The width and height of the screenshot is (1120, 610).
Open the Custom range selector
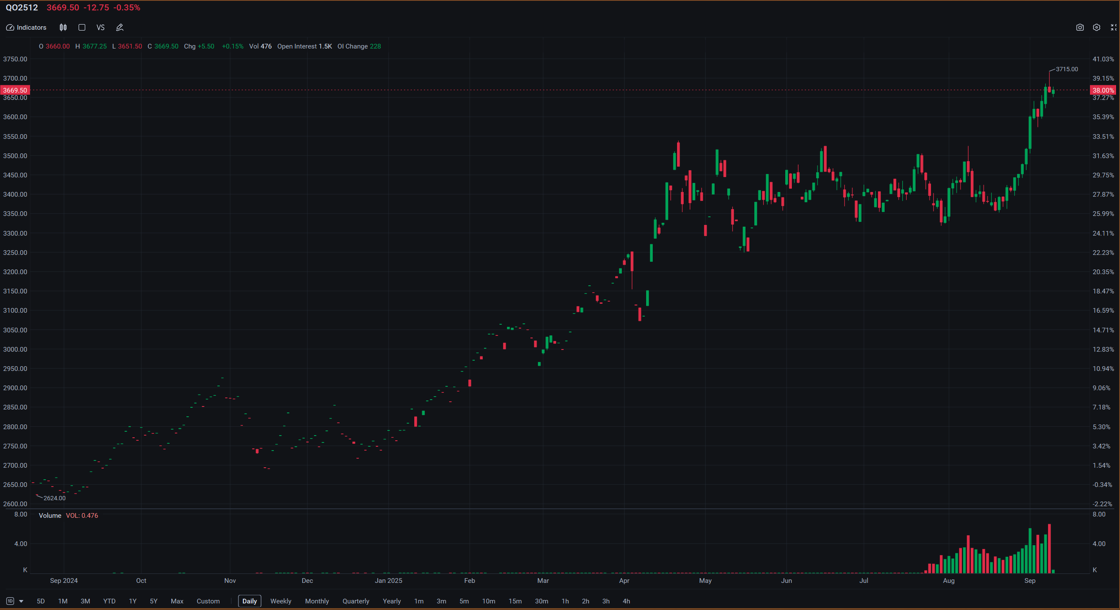coord(208,601)
